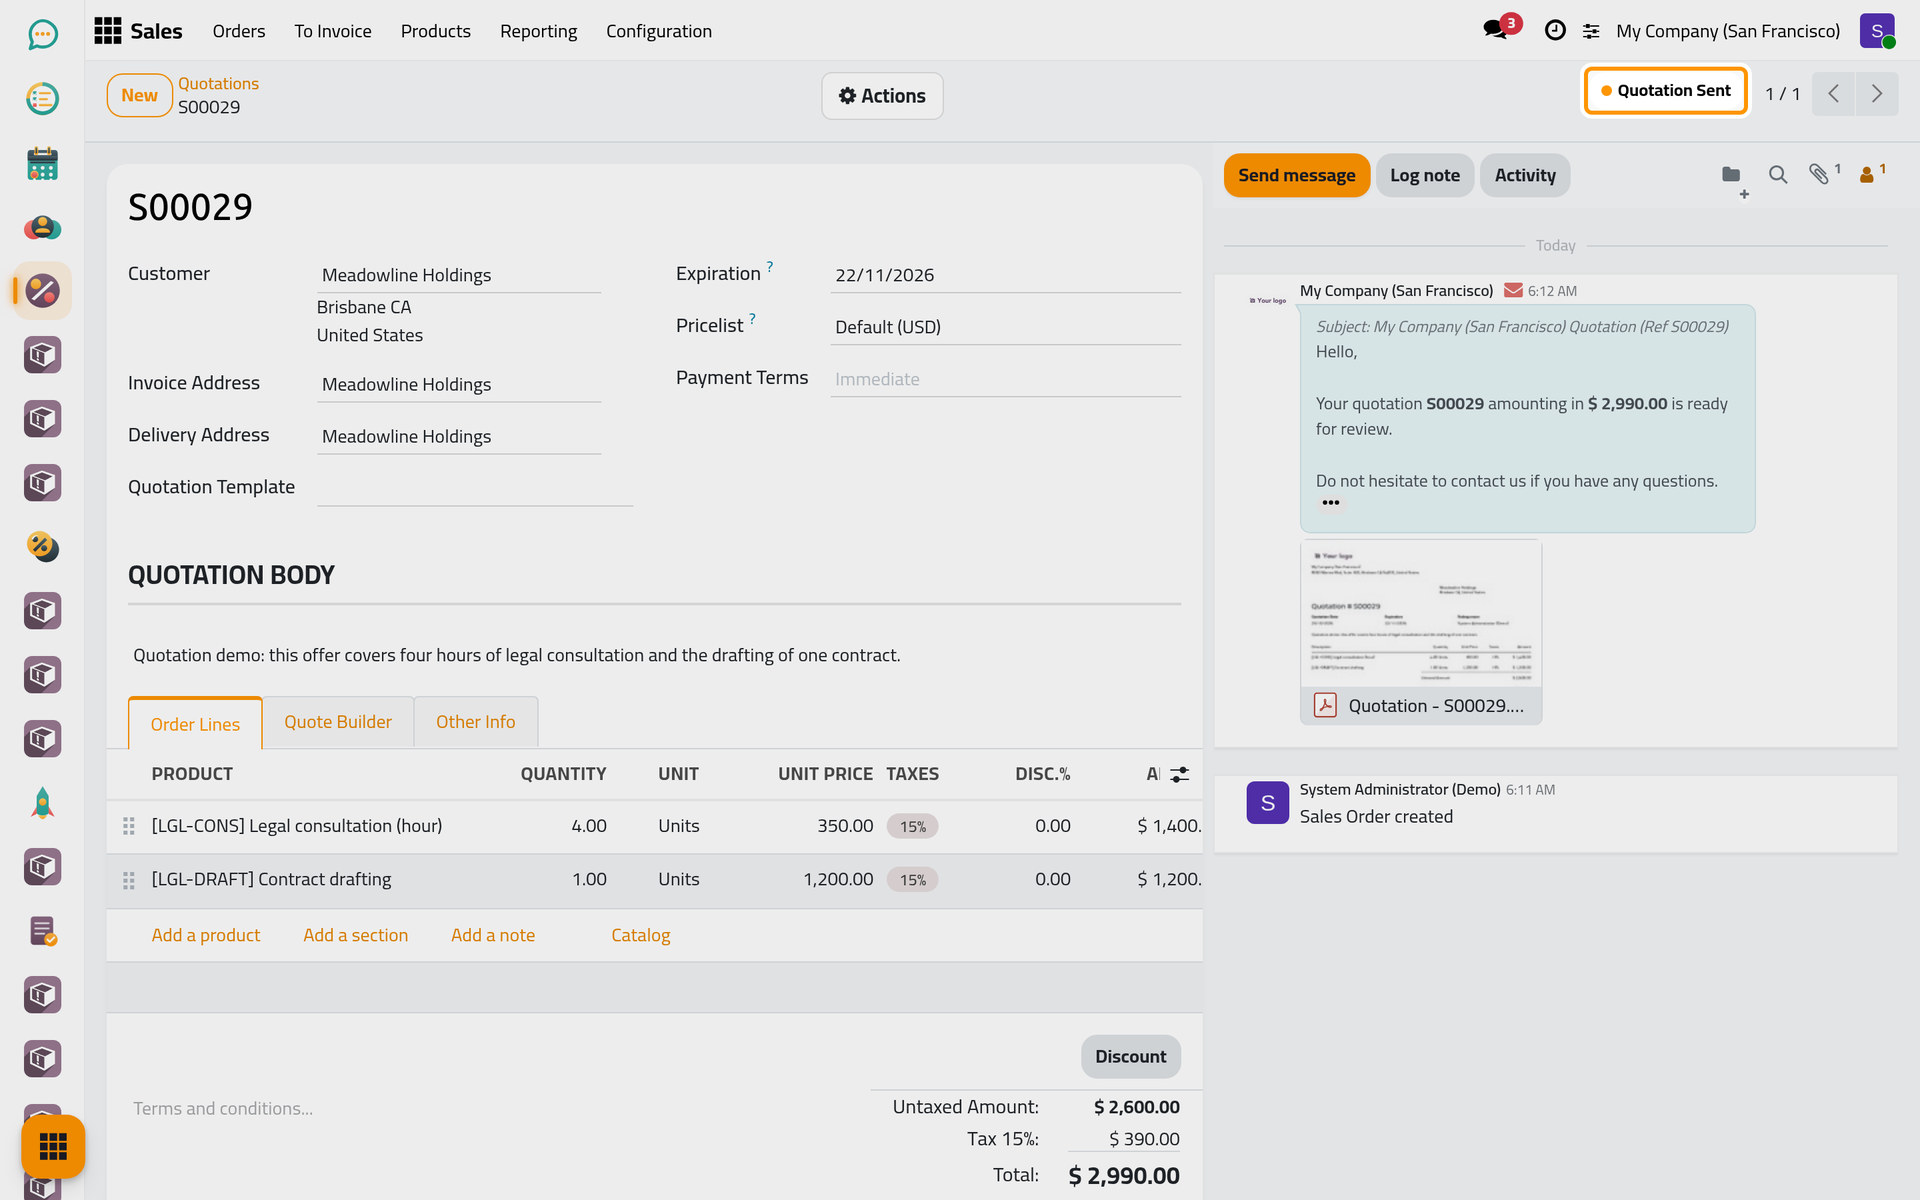This screenshot has width=1920, height=1200.
Task: Open the Orders menu
Action: tap(239, 31)
